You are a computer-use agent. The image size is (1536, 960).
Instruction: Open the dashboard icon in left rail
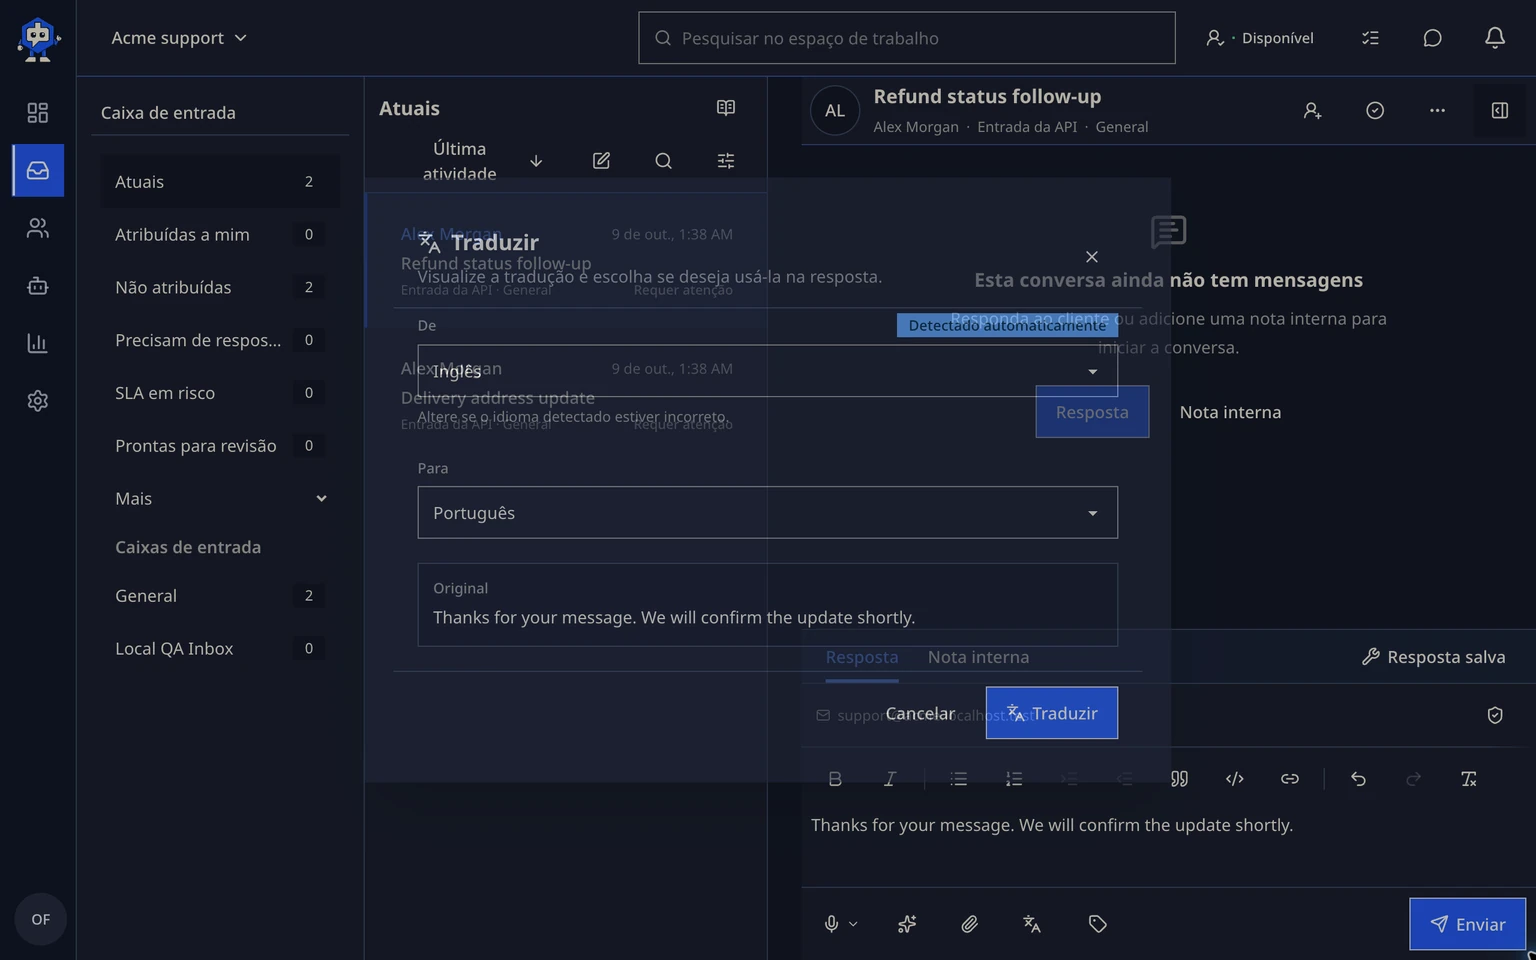click(38, 113)
